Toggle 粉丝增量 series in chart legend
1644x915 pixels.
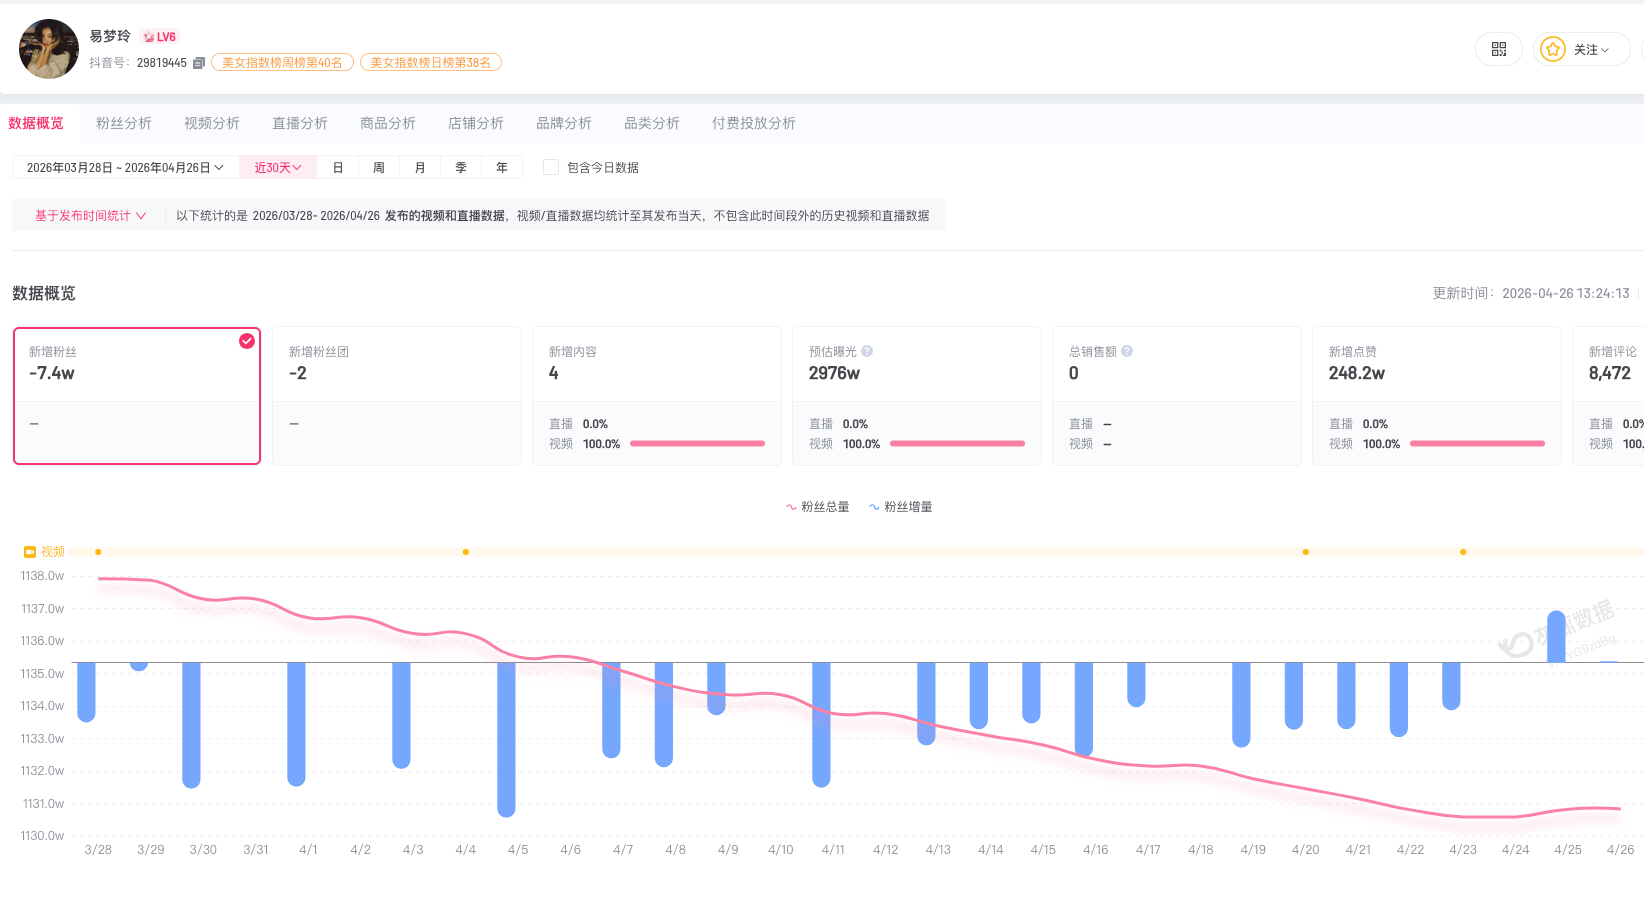900,507
